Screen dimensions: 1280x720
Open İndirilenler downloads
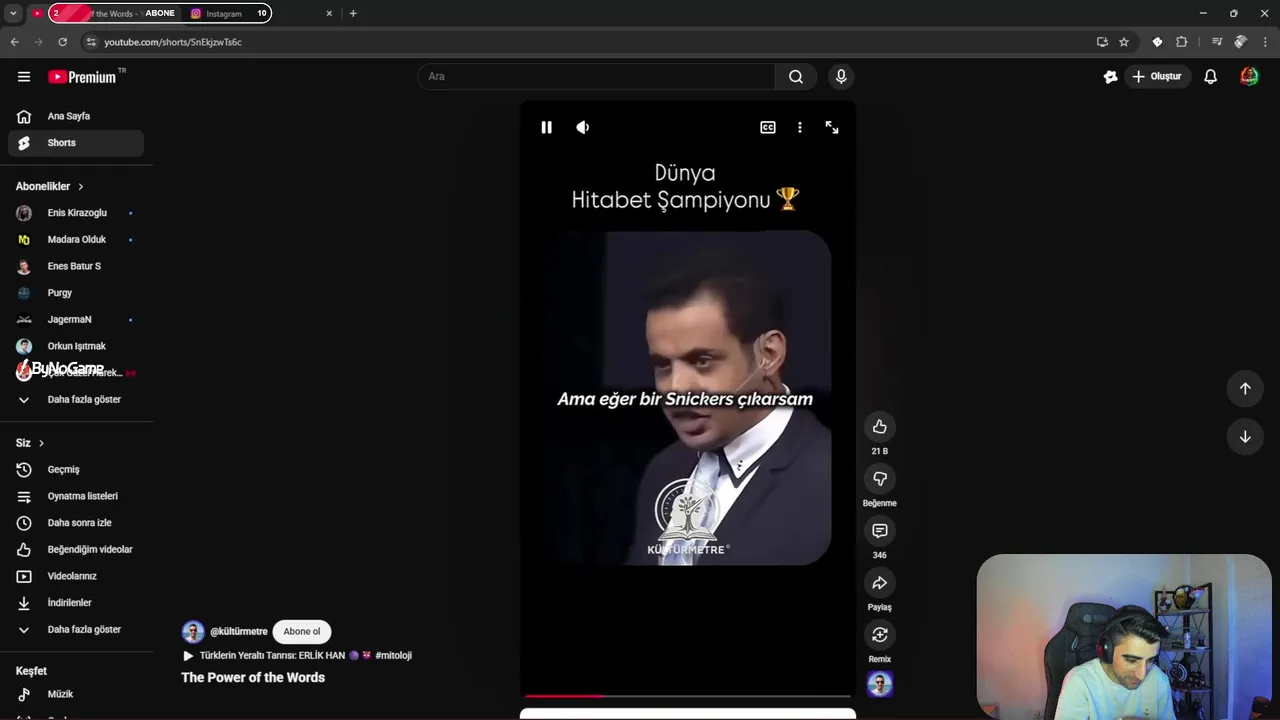(76, 603)
